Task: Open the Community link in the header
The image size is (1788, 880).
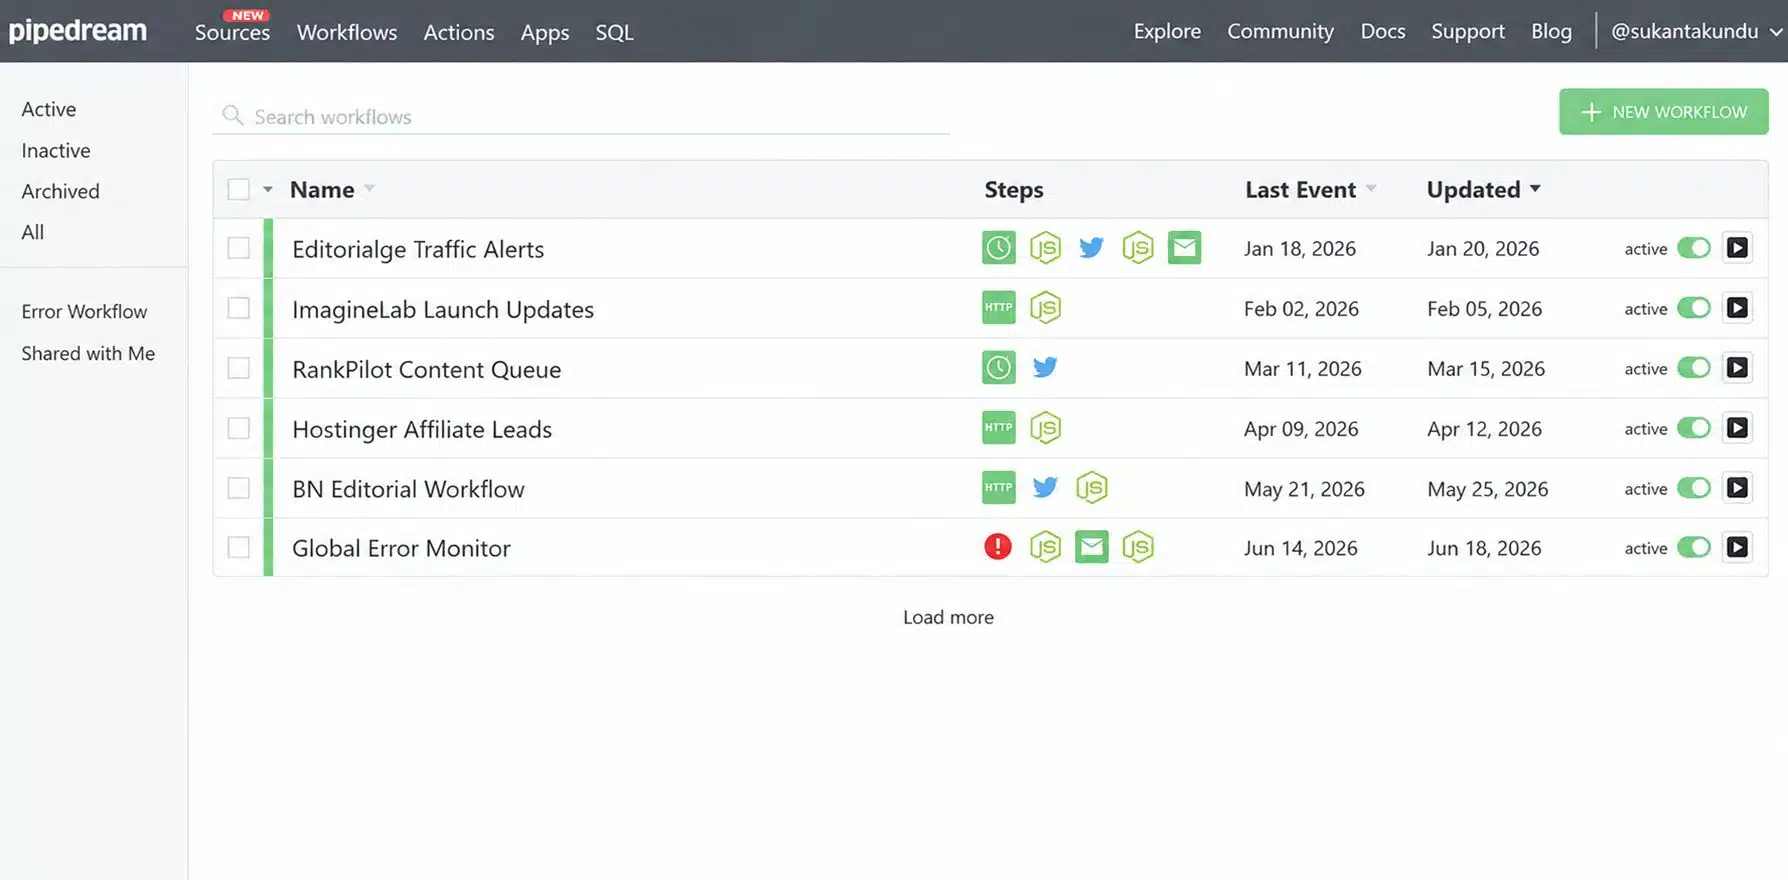Action: click(x=1280, y=31)
